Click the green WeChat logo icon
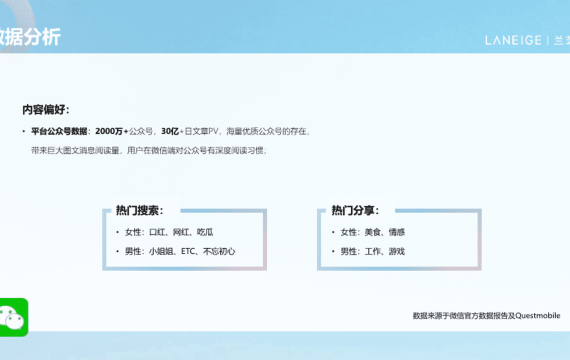570x360 pixels. click(x=13, y=317)
